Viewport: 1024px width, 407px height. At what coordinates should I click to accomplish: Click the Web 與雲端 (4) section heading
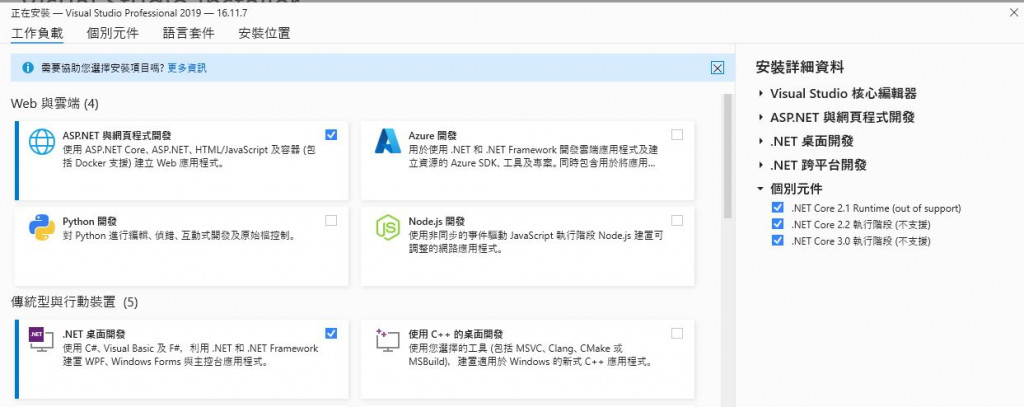pos(55,104)
